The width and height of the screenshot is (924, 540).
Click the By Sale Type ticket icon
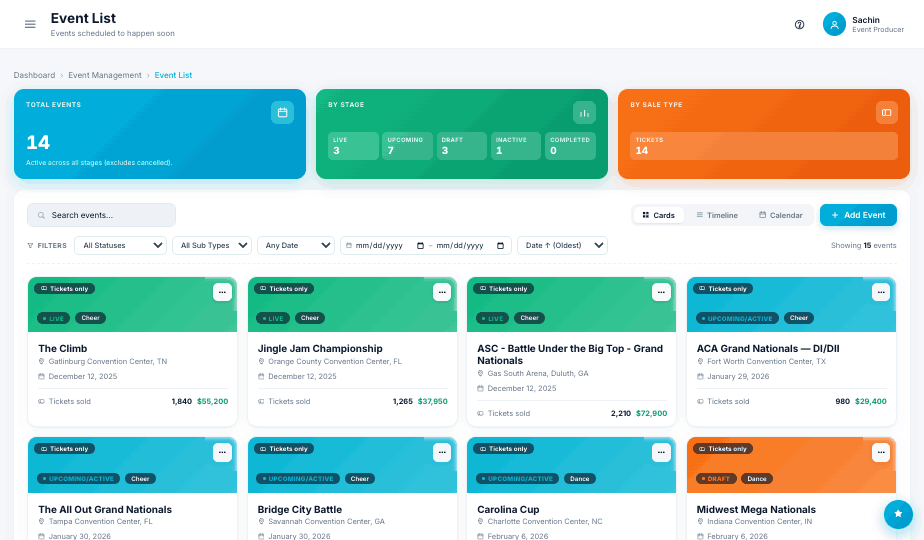click(886, 112)
